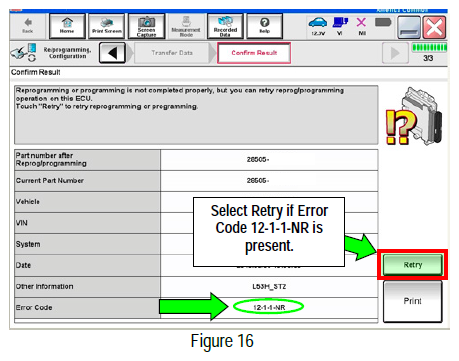459x361 pixels.
Task: Click the Confirm Result heading text
Action: [36, 72]
